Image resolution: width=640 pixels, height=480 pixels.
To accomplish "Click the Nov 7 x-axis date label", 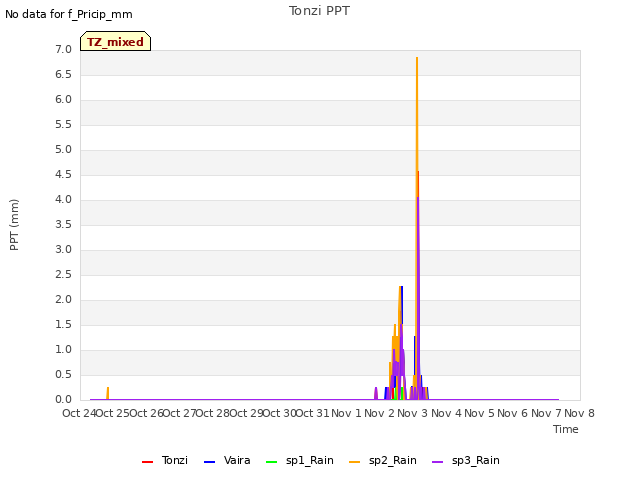I will (546, 413).
